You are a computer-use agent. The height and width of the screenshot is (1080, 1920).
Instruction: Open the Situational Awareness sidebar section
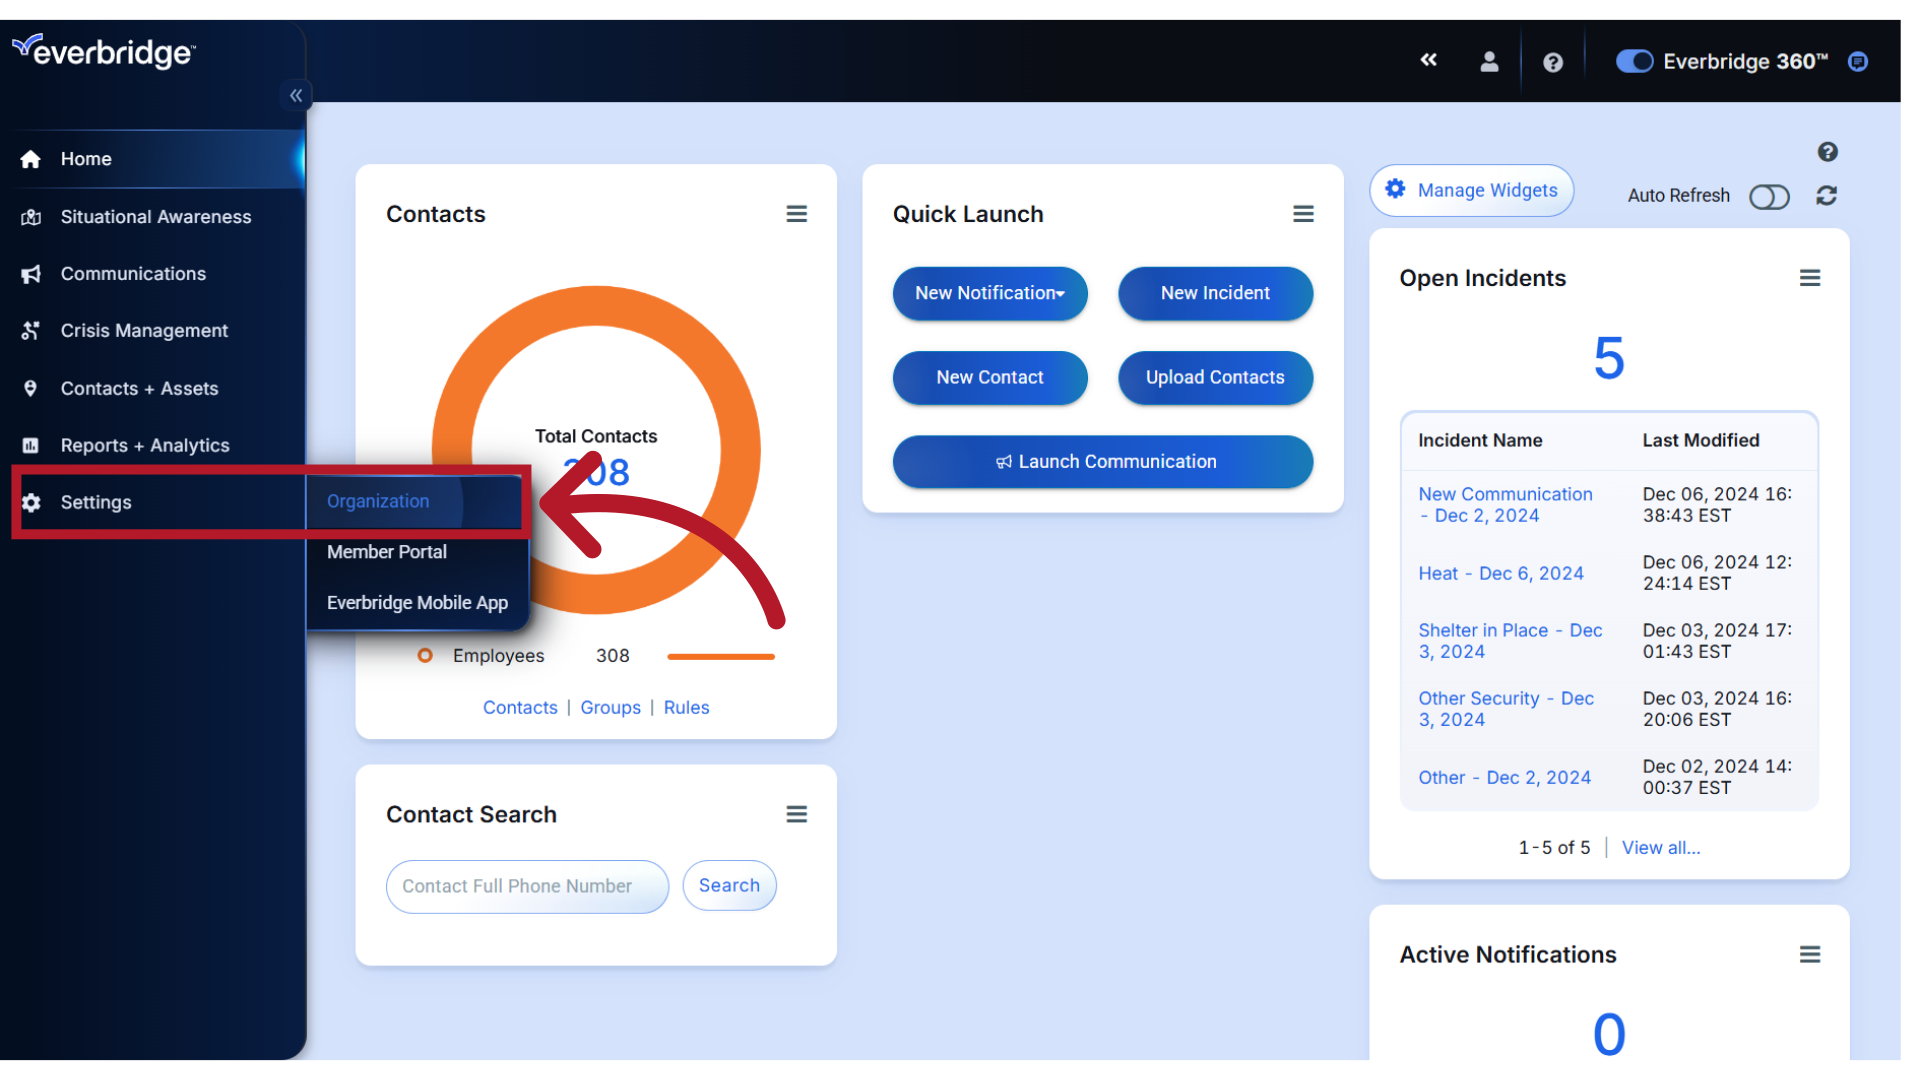point(156,216)
